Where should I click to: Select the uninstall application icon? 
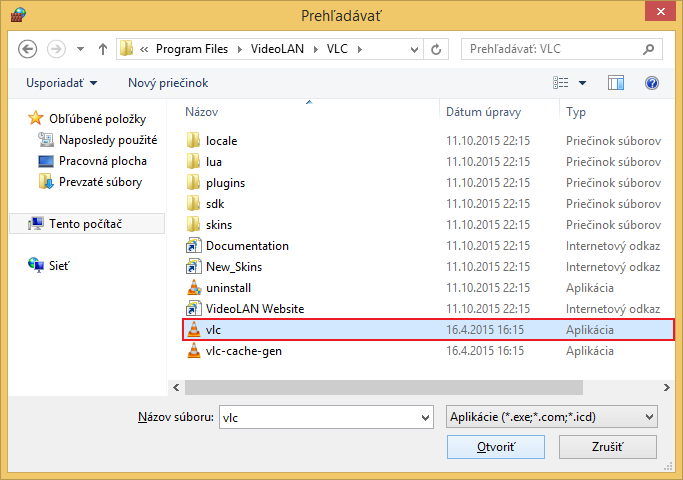194,287
